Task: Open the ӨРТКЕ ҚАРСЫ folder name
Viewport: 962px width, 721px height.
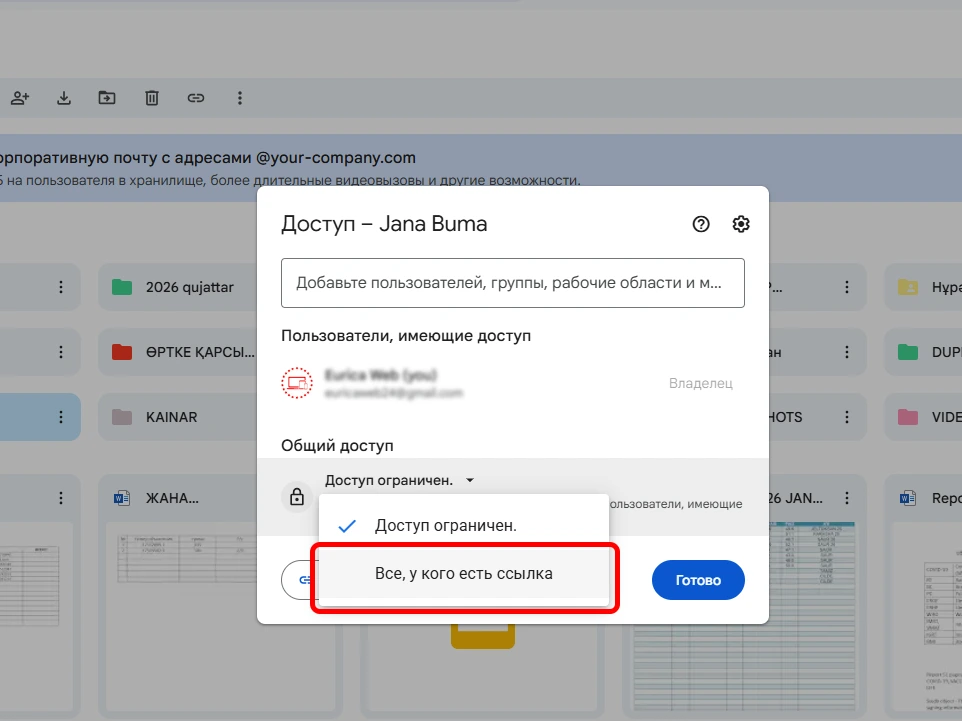Action: pos(200,352)
